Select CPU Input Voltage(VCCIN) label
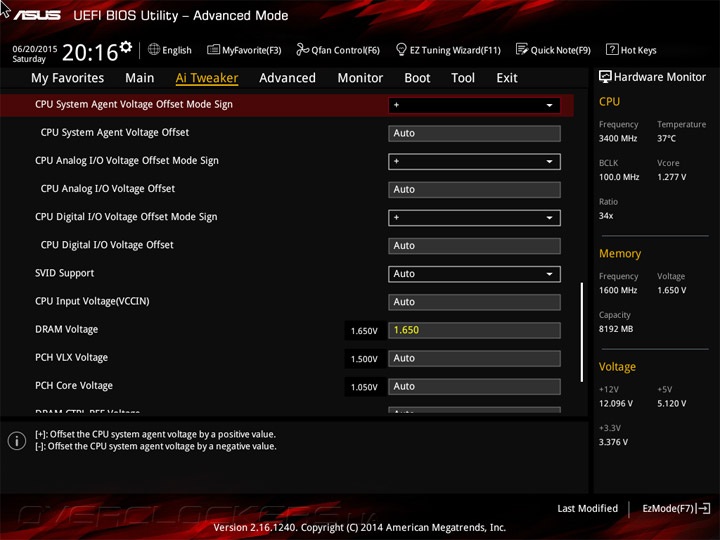The height and width of the screenshot is (540, 720). (x=92, y=301)
